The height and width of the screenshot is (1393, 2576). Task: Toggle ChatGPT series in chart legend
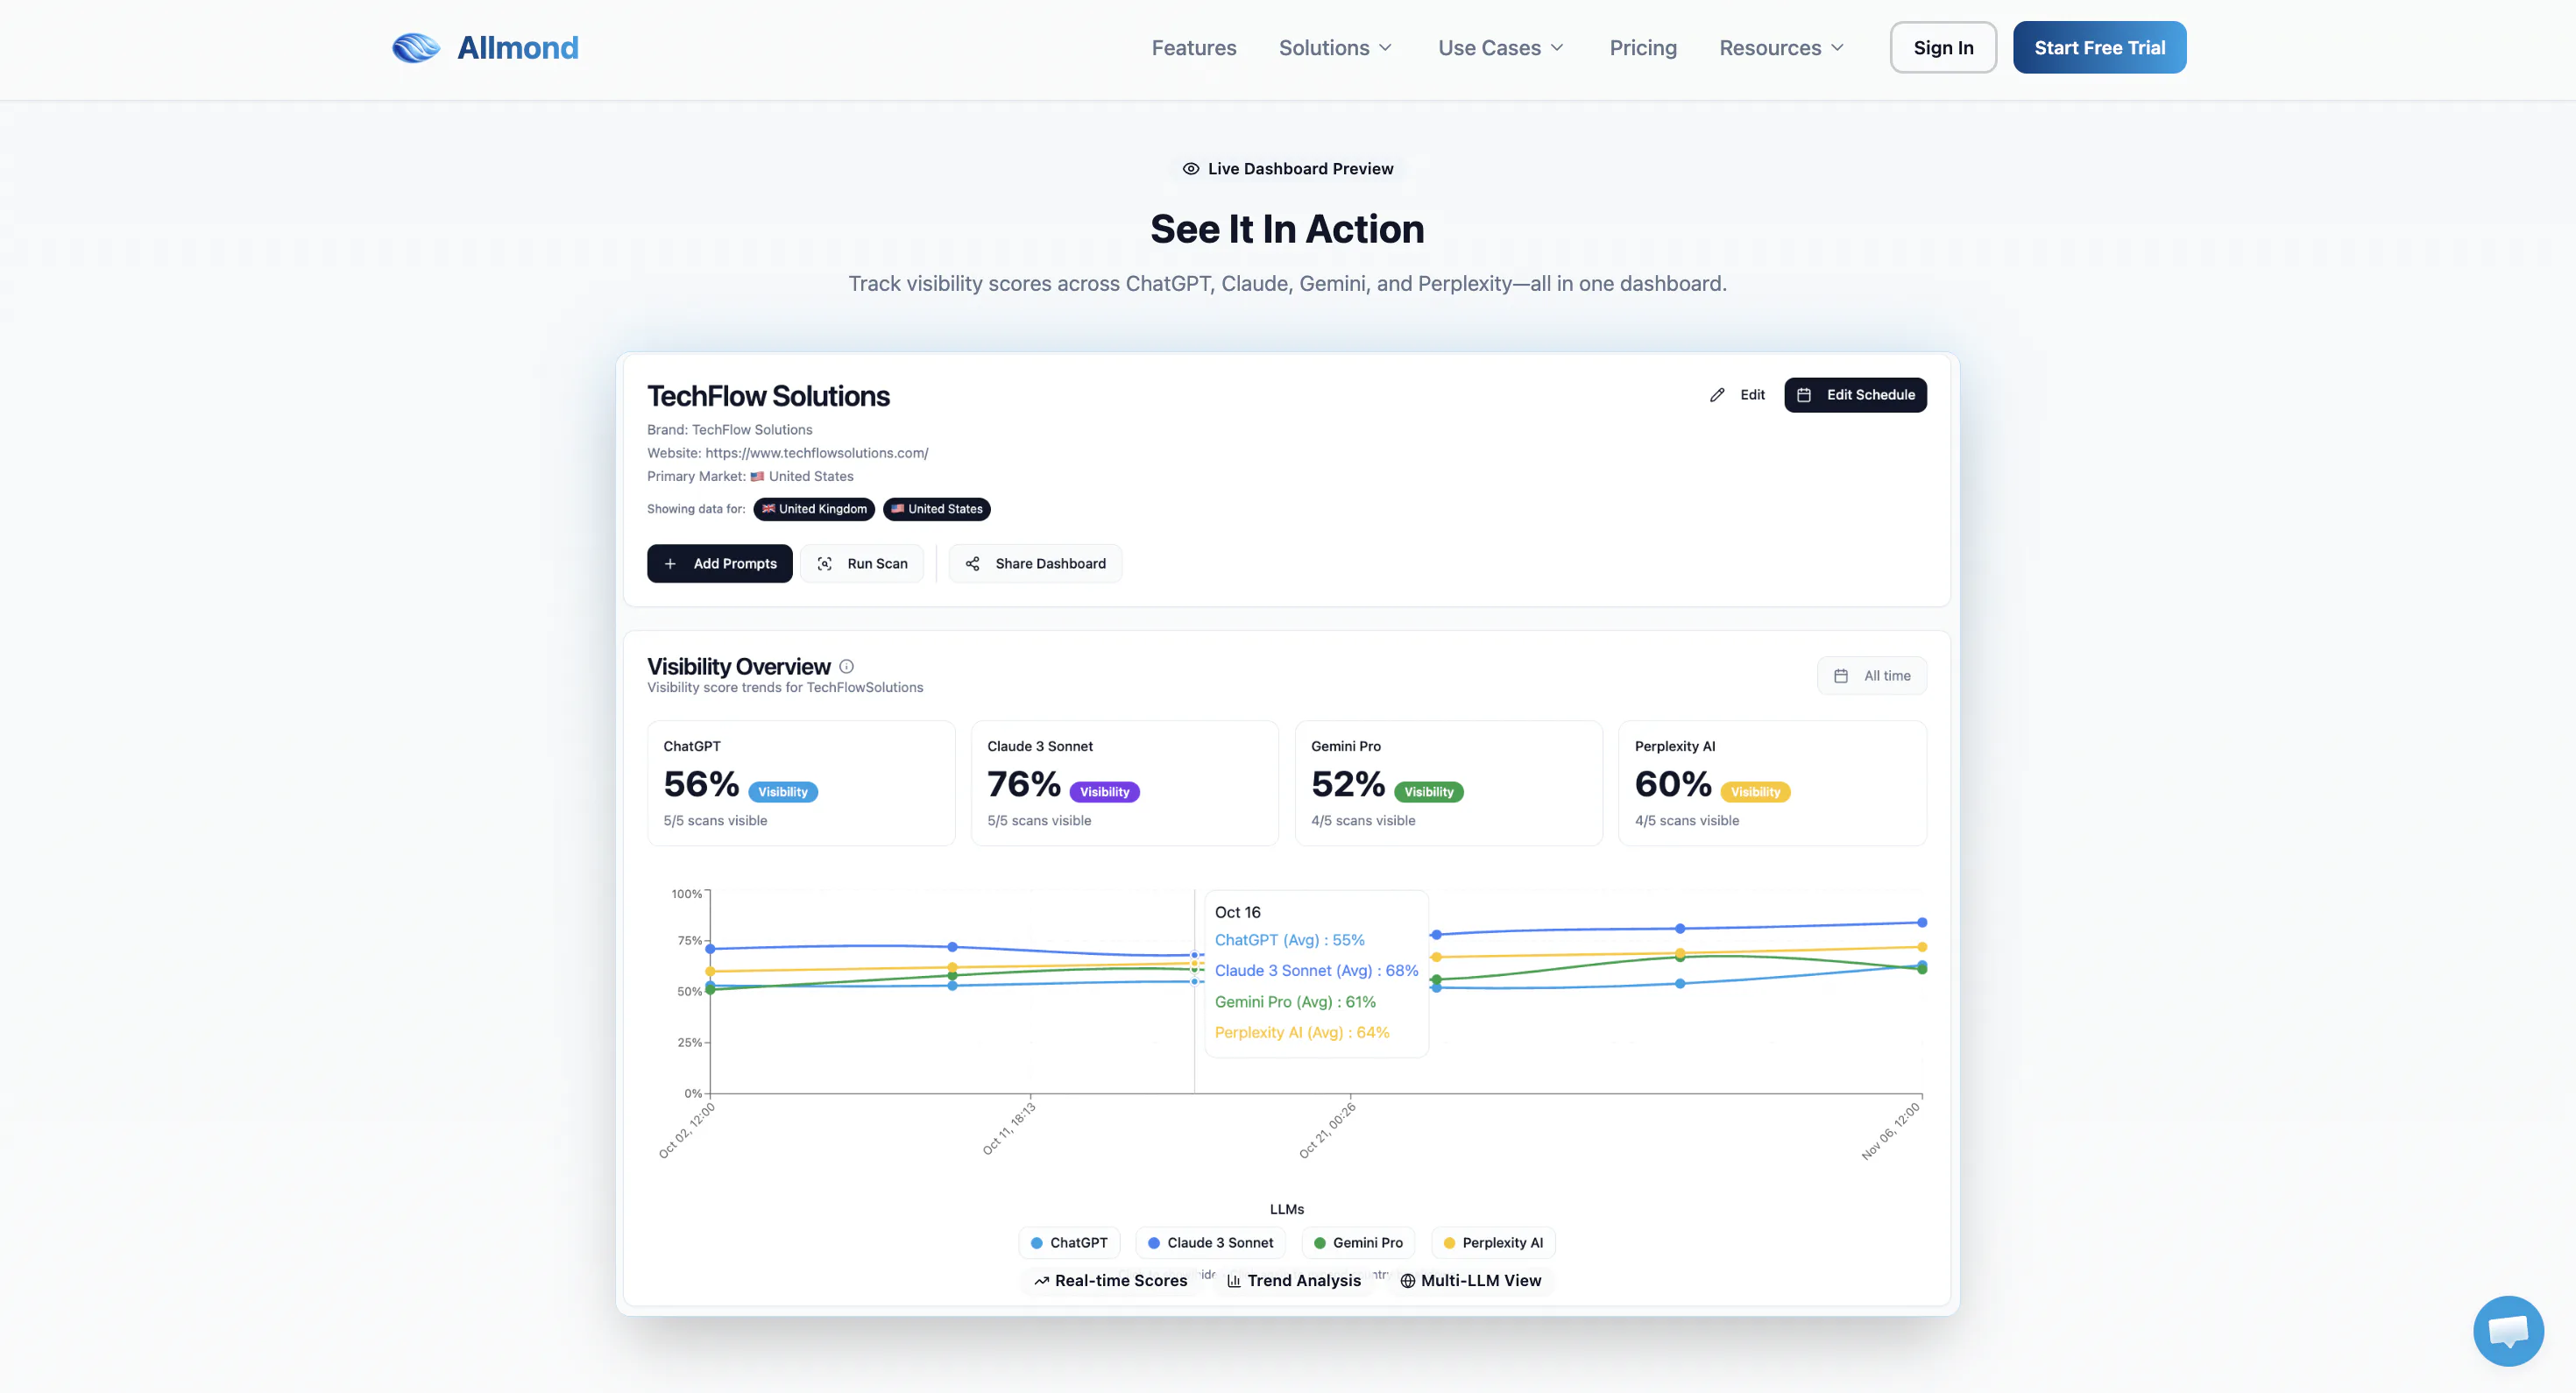coord(1069,1243)
